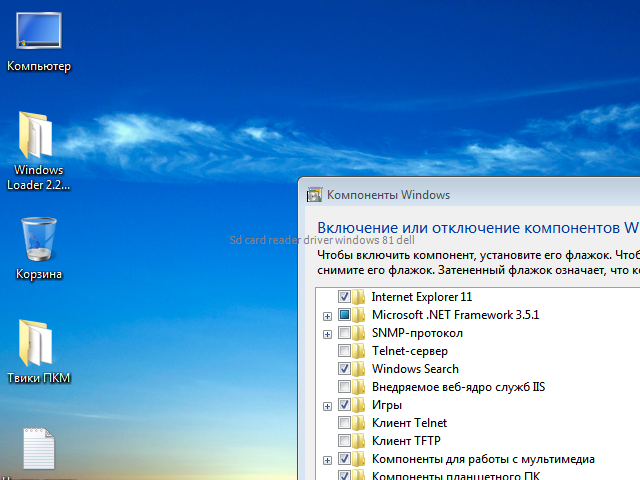The width and height of the screenshot is (640, 480).
Task: Click the folder icon beside Игры
Action: coord(359,404)
